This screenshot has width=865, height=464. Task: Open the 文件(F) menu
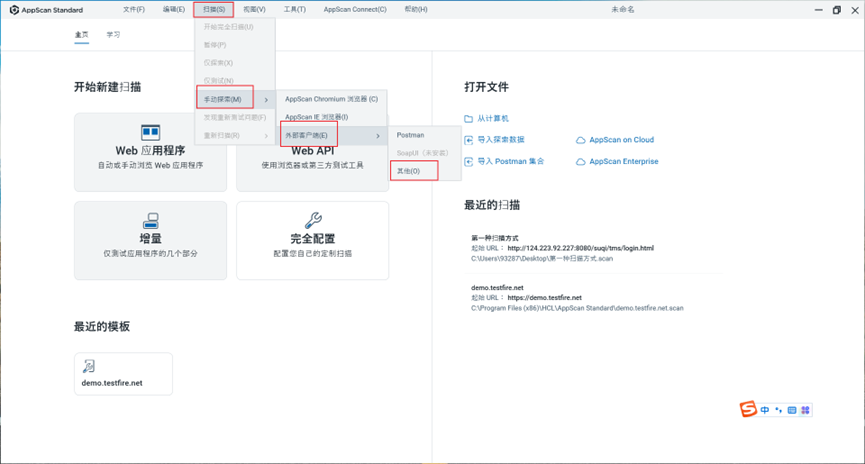[134, 9]
